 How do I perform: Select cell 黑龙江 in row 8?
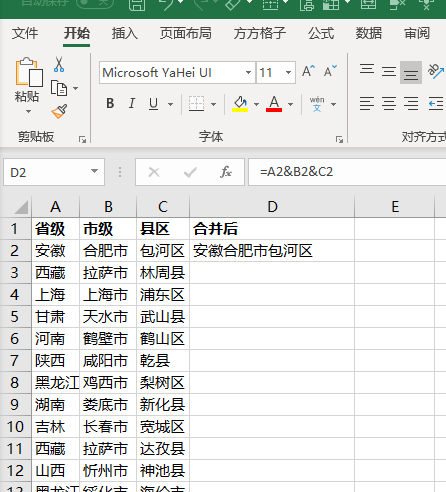tap(56, 383)
